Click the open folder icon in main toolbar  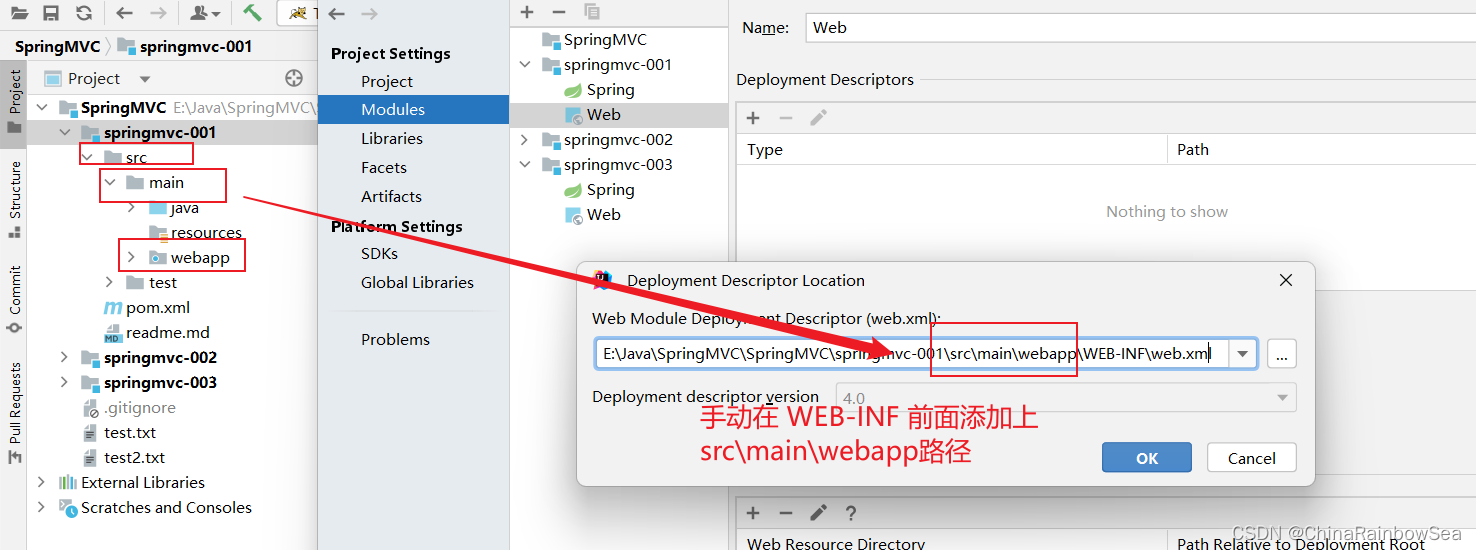pos(19,13)
